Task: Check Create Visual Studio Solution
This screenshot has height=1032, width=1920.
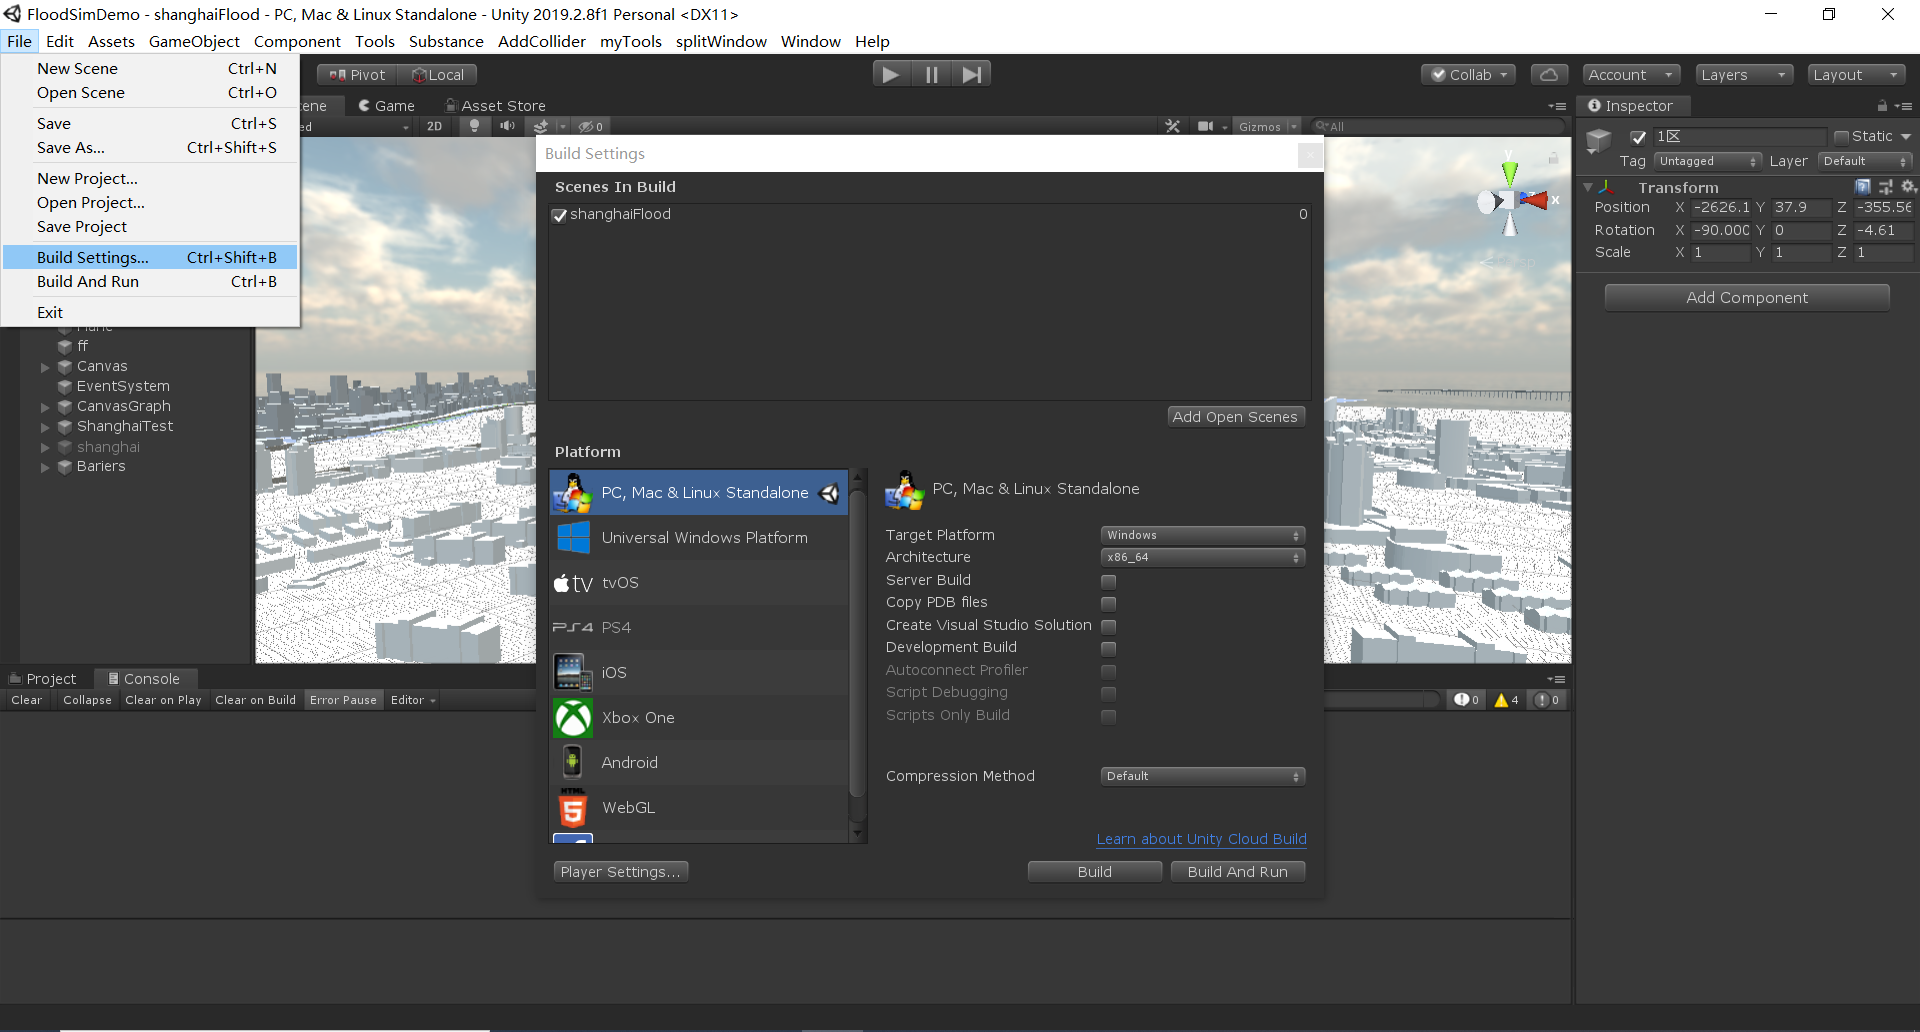Action: pos(1108,626)
